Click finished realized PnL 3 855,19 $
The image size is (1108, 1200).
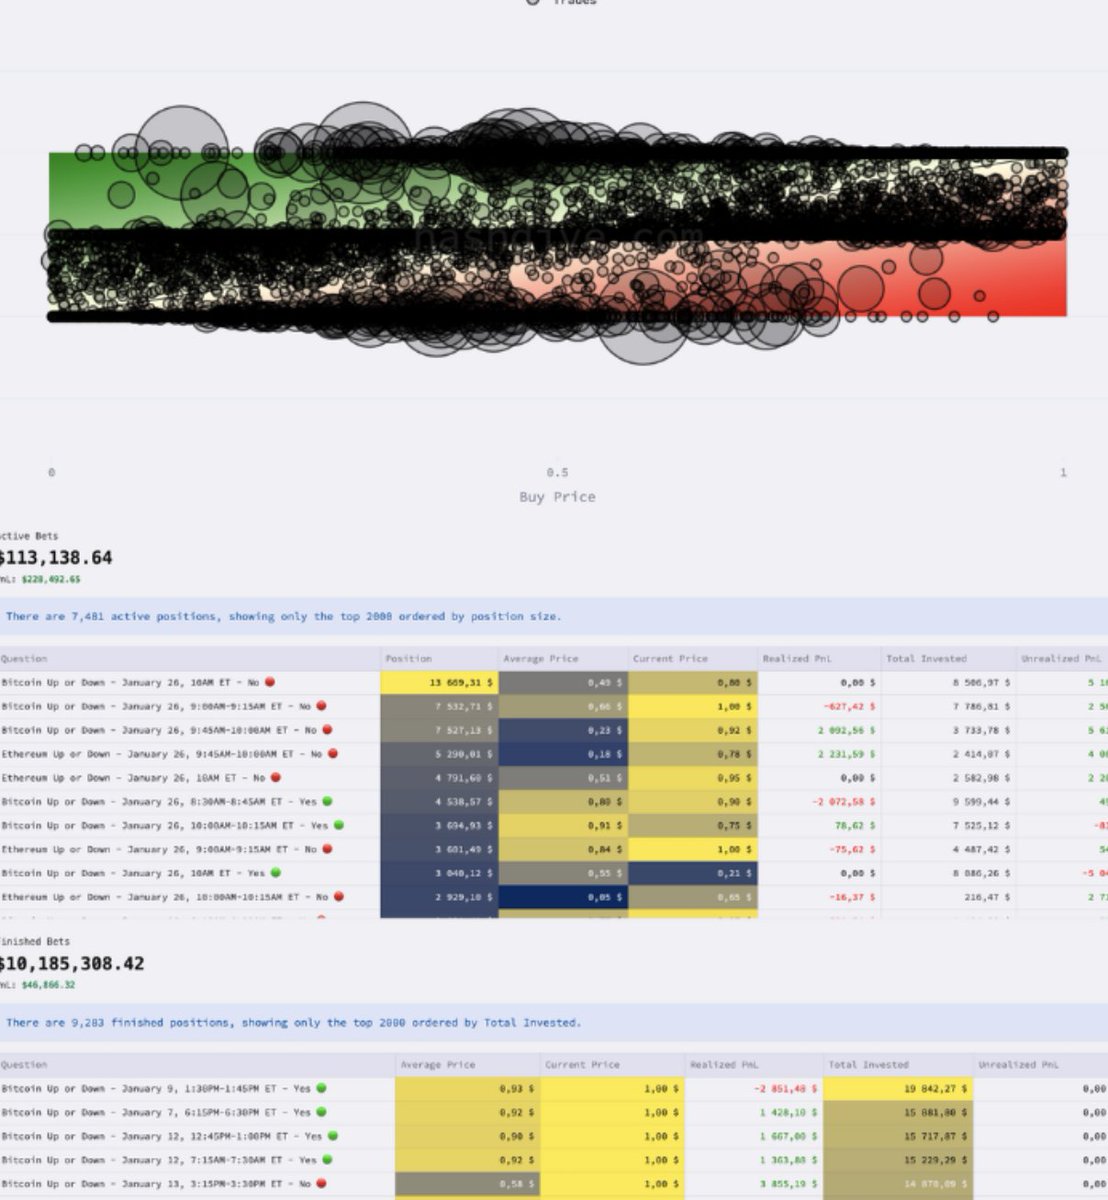tap(754, 1185)
